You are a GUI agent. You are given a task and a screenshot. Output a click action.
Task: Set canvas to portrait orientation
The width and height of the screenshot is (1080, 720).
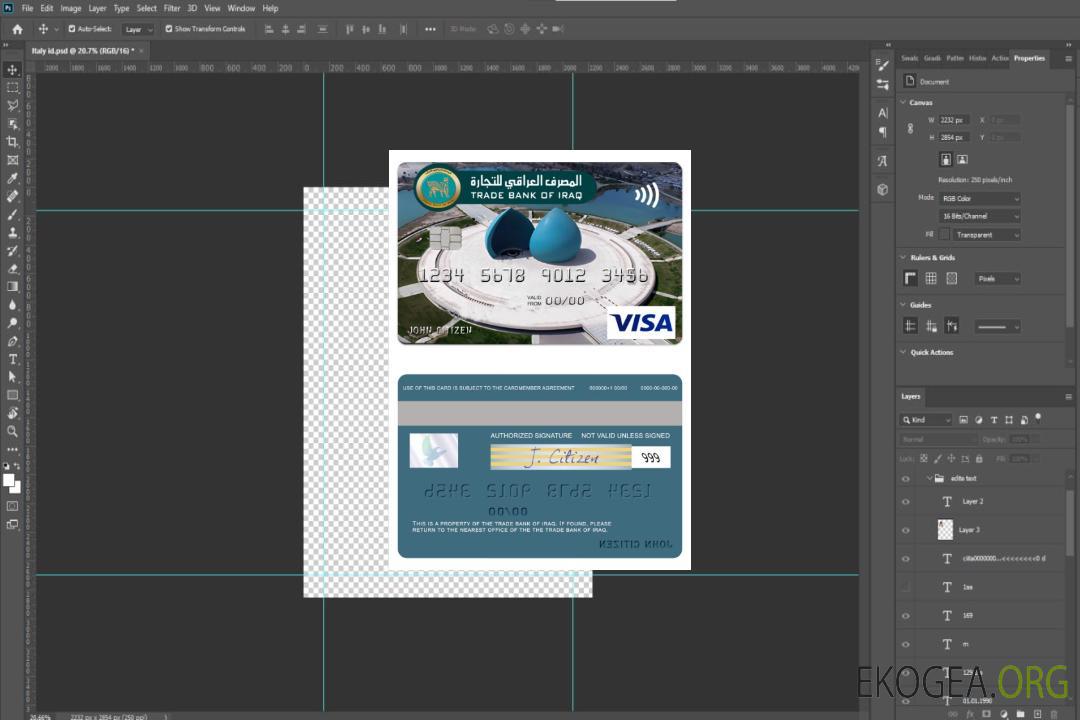point(946,160)
